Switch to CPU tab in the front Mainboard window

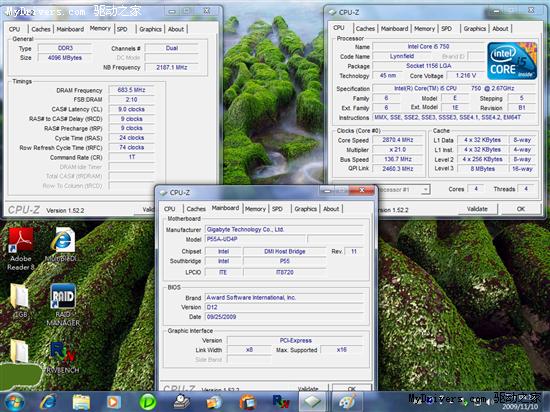pyautogui.click(x=169, y=209)
